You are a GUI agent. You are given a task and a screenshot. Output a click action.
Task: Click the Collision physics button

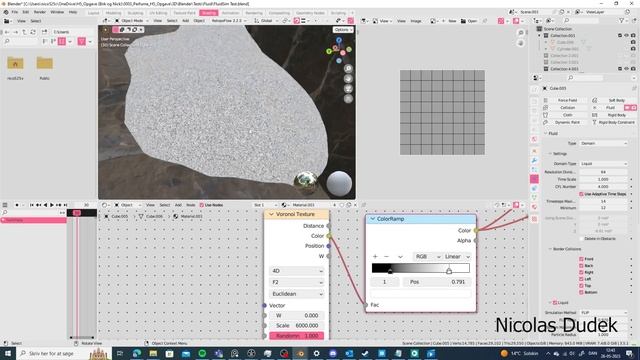[567, 108]
